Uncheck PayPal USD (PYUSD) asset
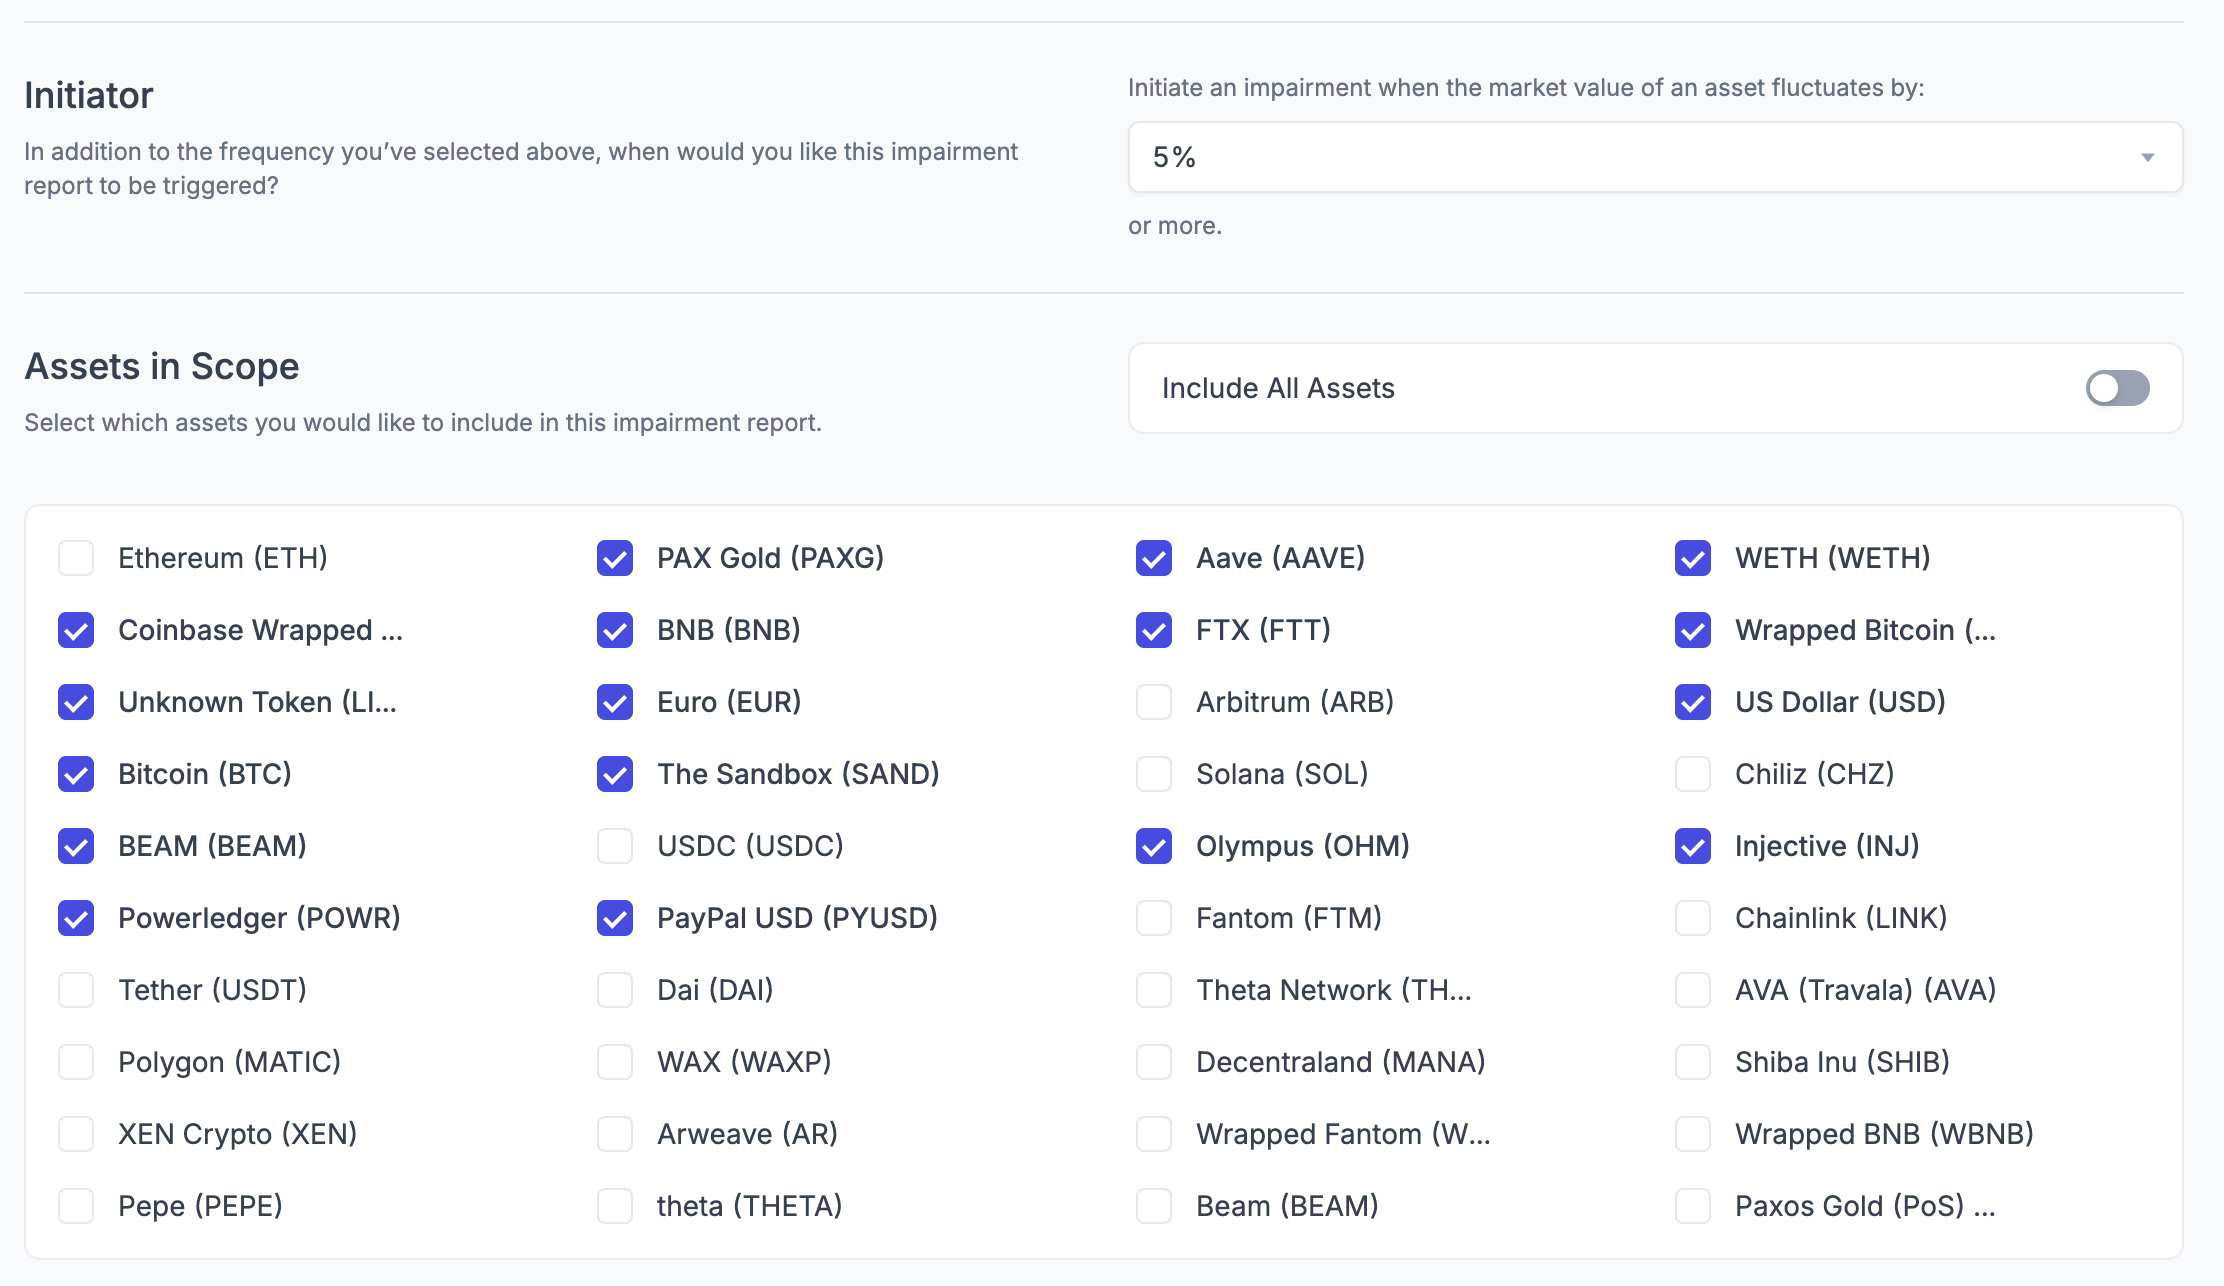 coord(615,918)
